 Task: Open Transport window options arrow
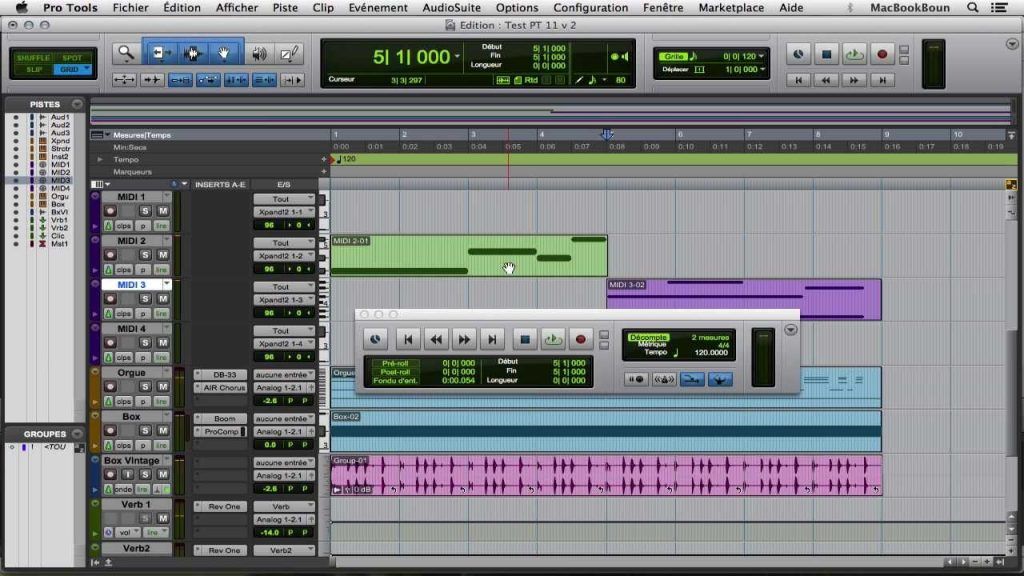point(790,330)
